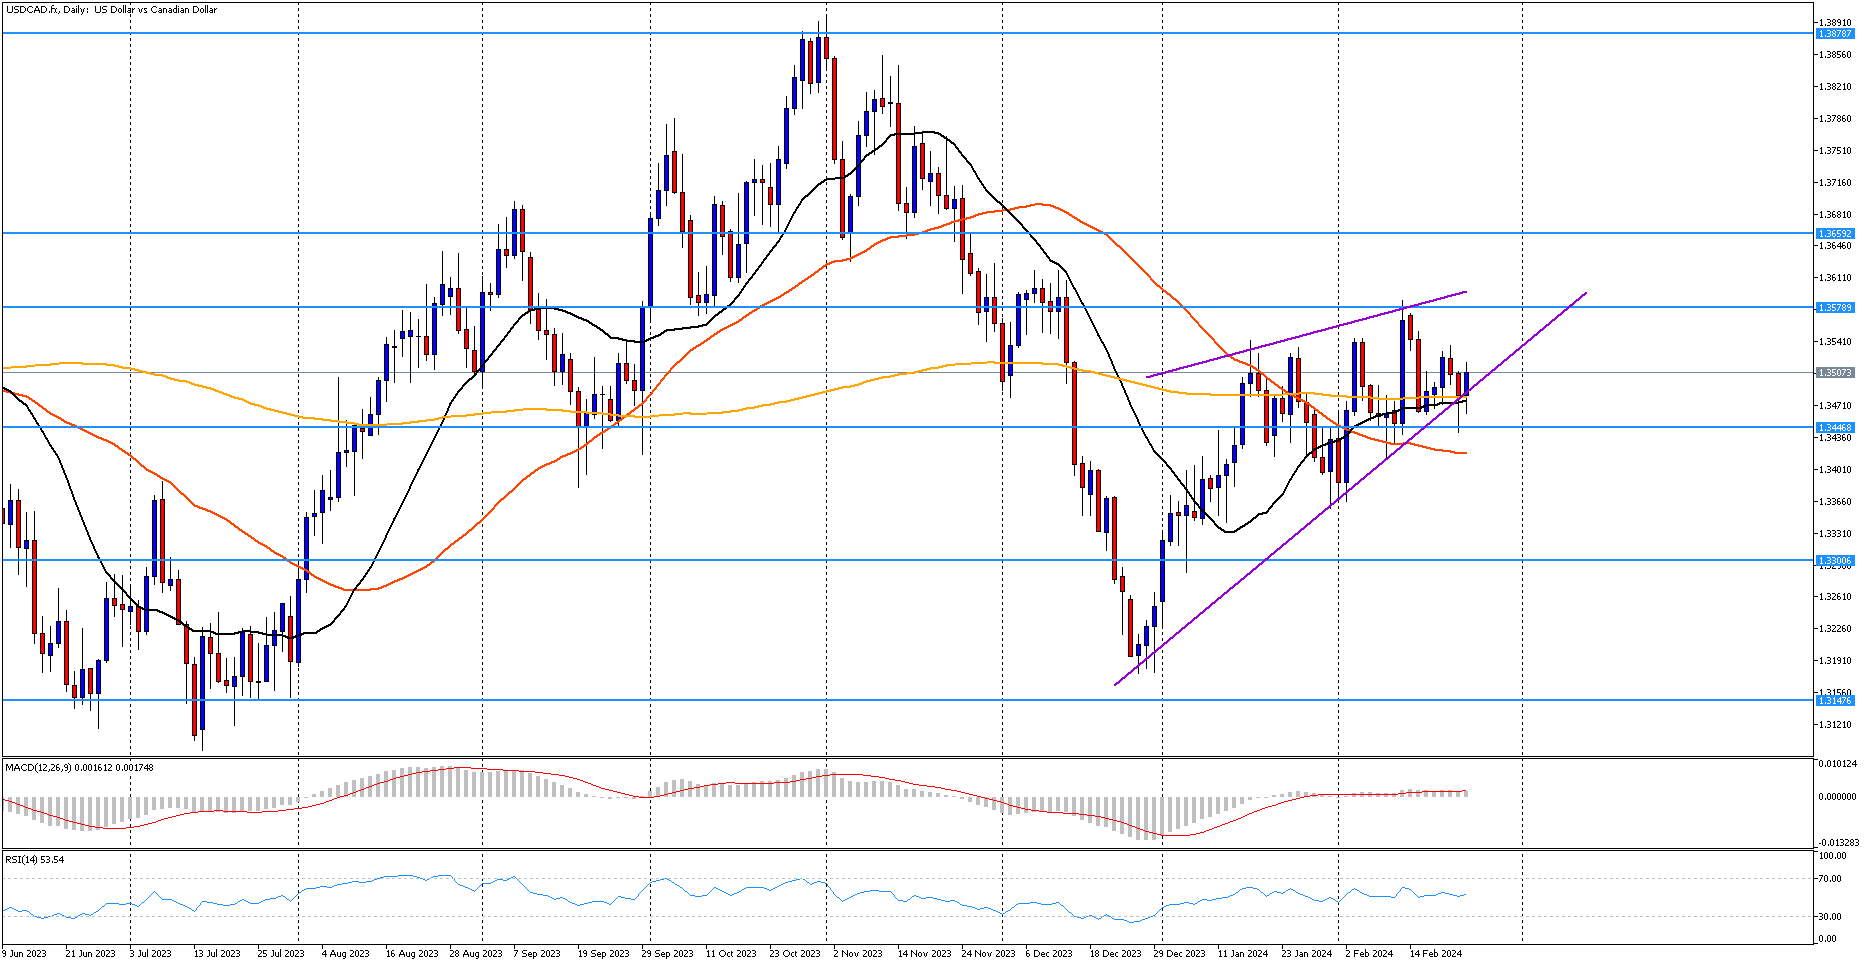1866x965 pixels.
Task: Click the 1.33006 horizontal level price tag
Action: tap(1834, 561)
